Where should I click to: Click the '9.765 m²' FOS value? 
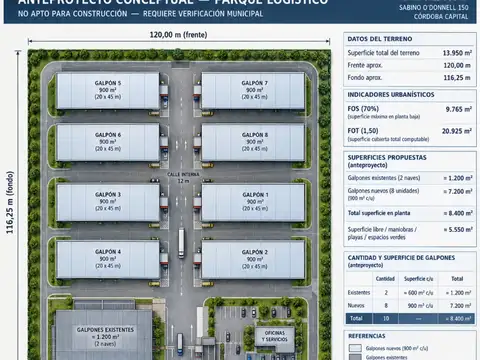pyautogui.click(x=458, y=109)
